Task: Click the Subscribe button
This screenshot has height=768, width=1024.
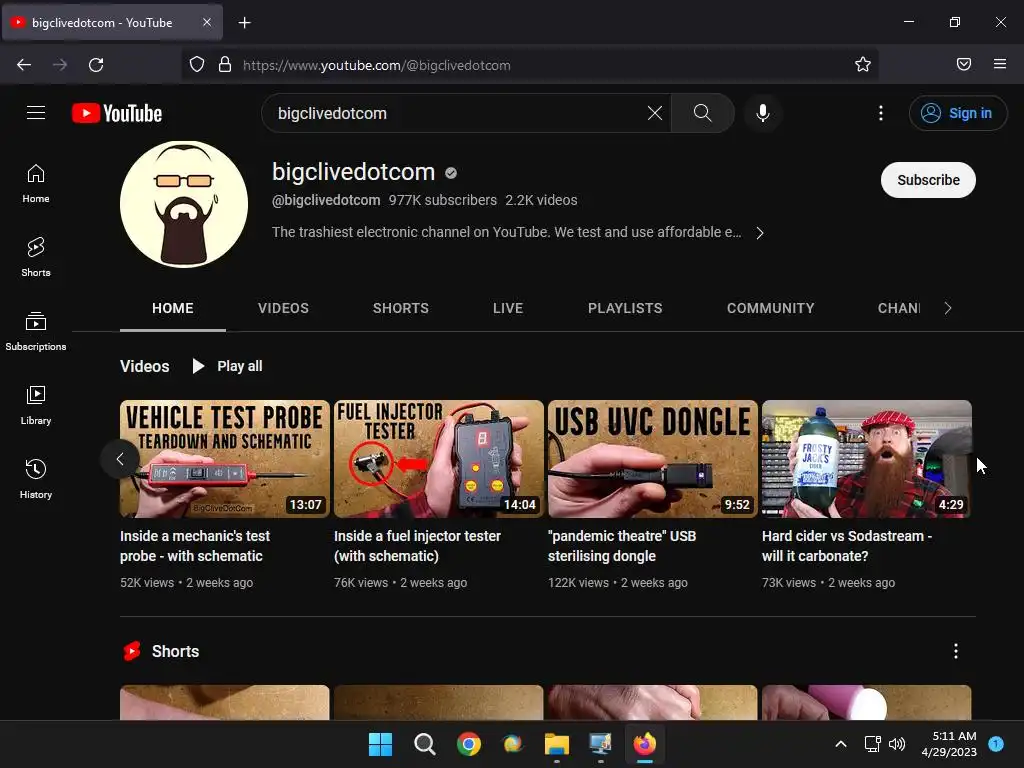Action: pos(928,180)
